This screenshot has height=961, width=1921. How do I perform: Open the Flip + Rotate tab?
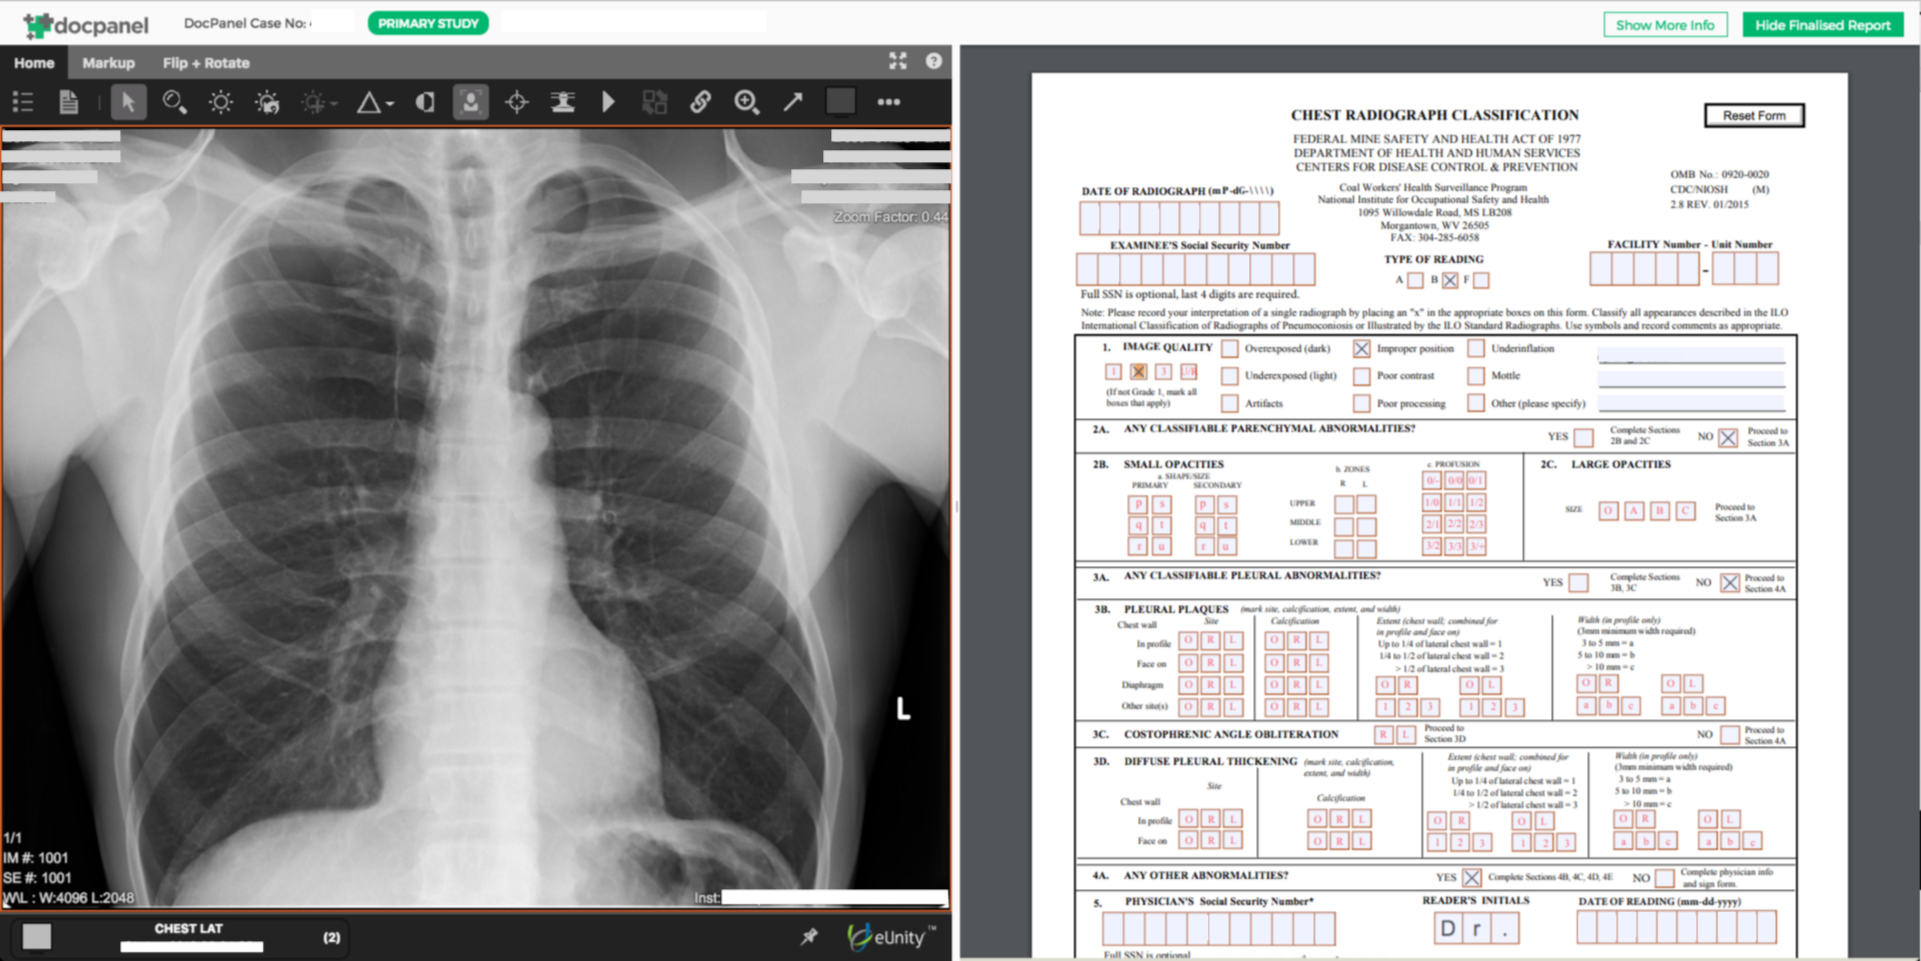pyautogui.click(x=205, y=63)
